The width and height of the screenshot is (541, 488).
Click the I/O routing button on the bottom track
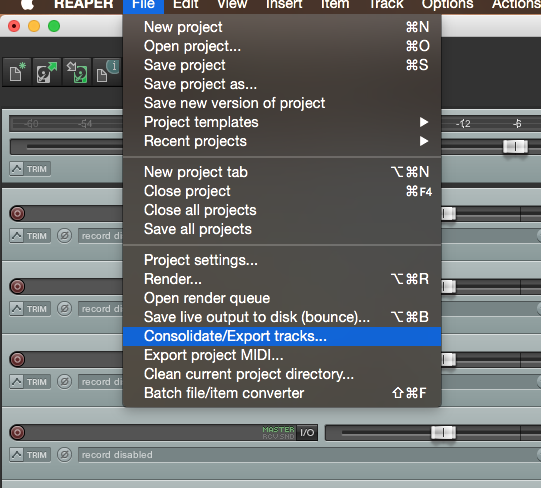pos(307,432)
